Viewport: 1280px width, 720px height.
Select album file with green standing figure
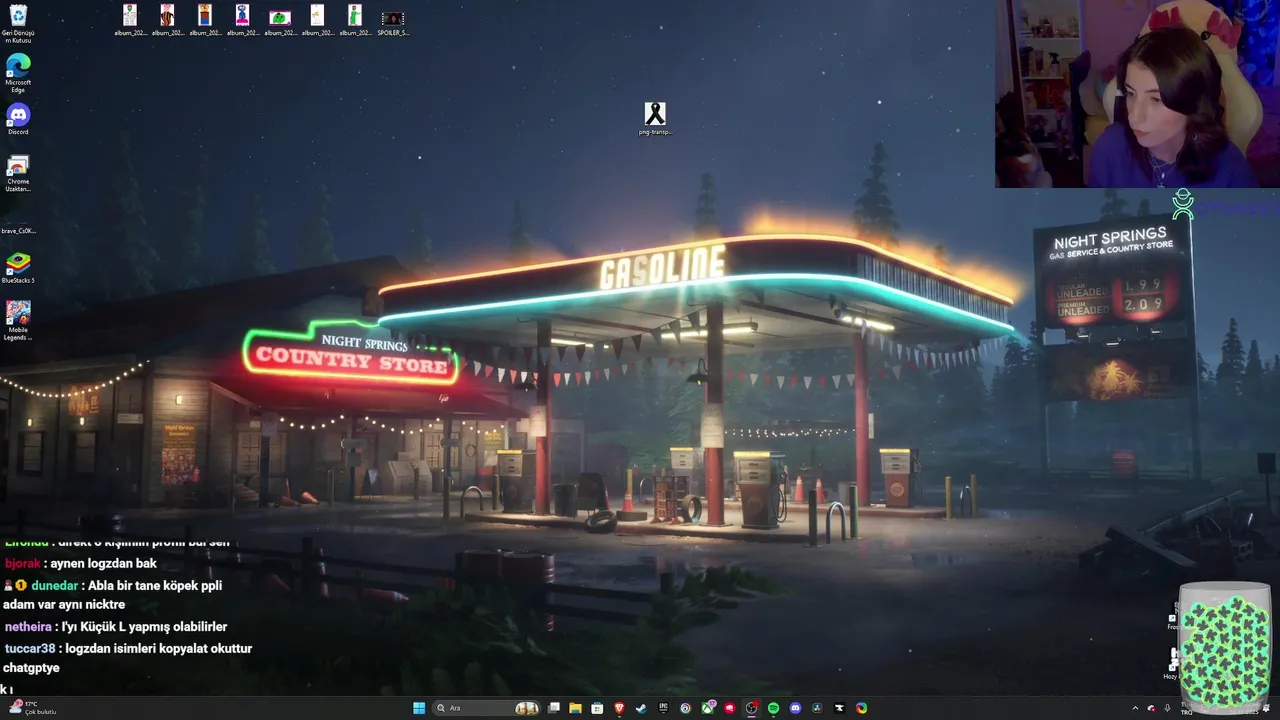[355, 20]
